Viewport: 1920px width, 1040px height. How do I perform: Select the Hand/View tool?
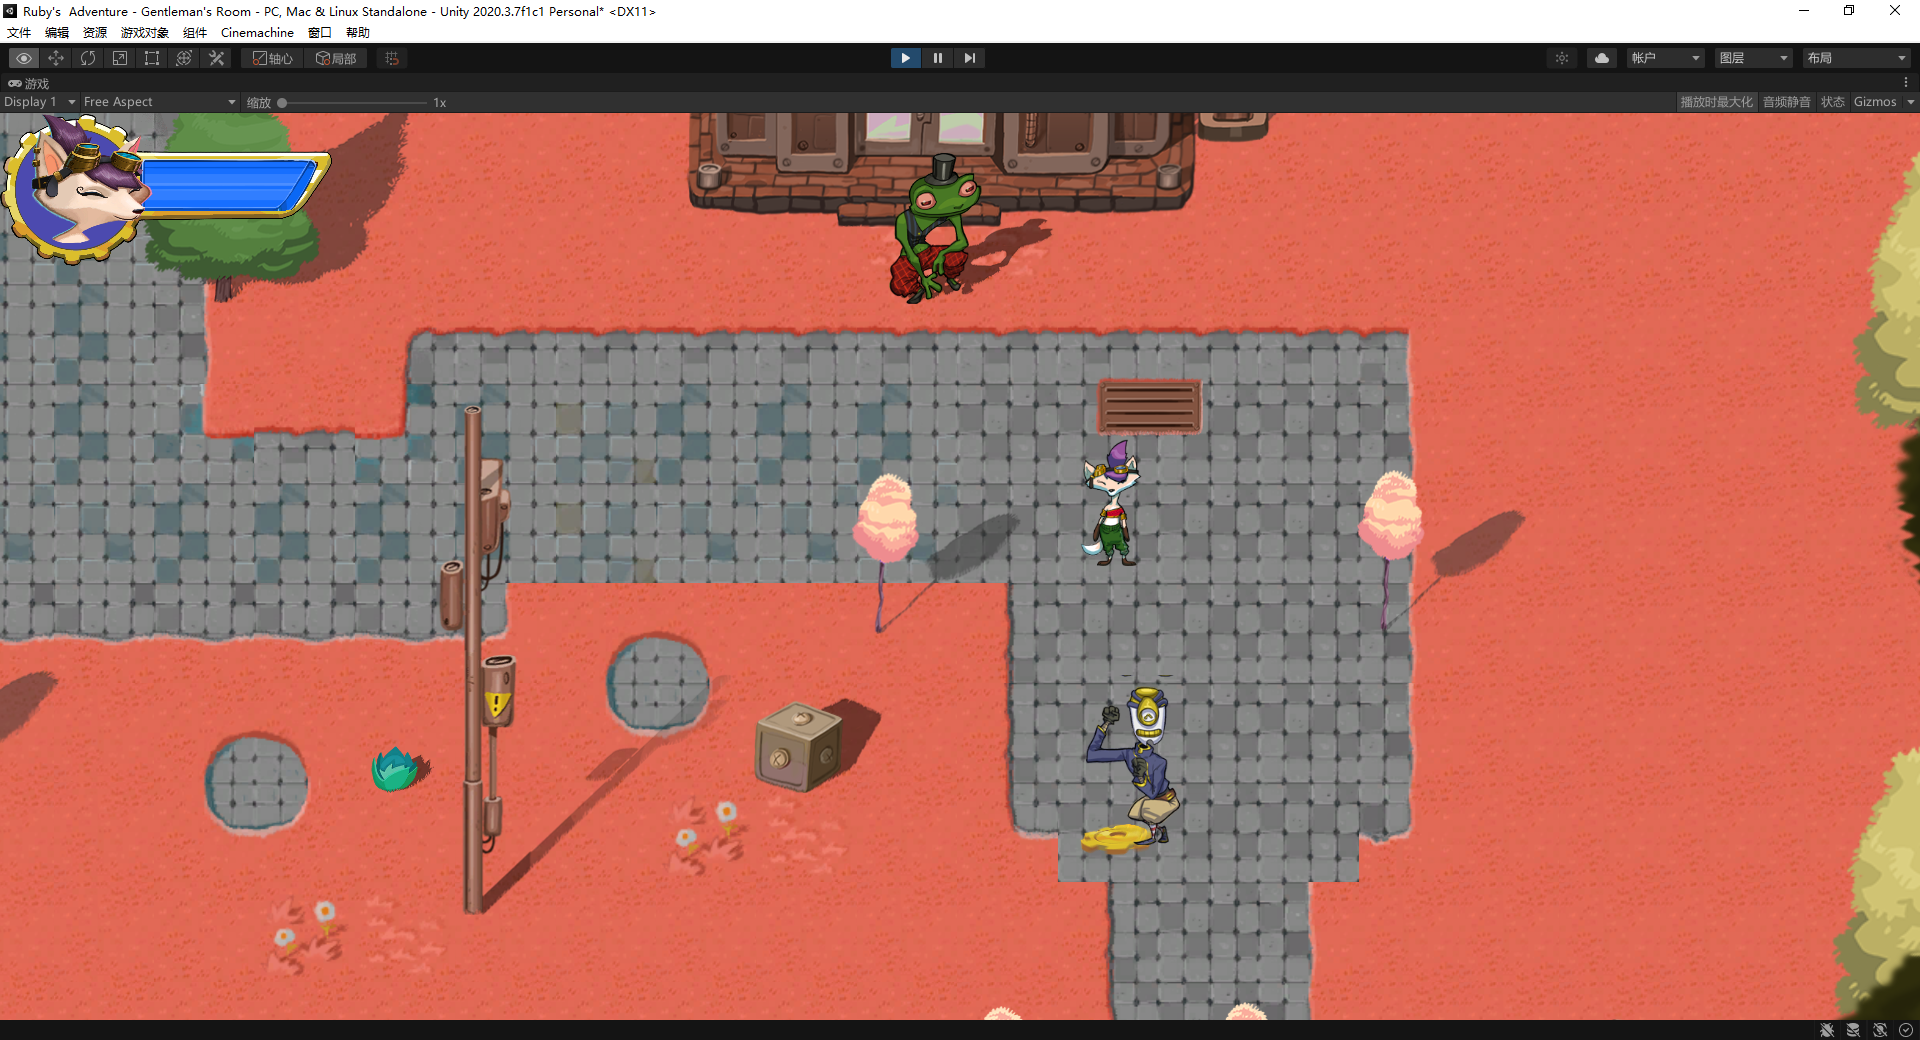24,58
